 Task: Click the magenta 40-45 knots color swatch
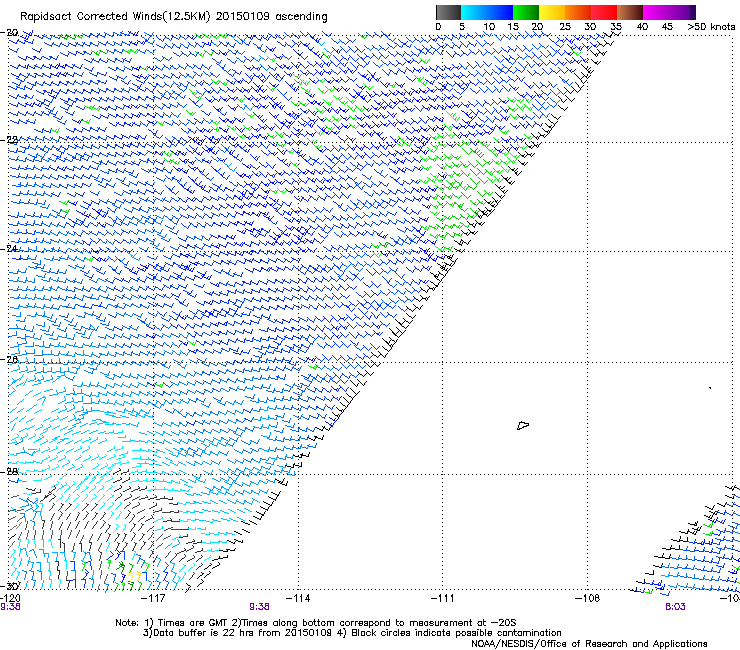656,12
